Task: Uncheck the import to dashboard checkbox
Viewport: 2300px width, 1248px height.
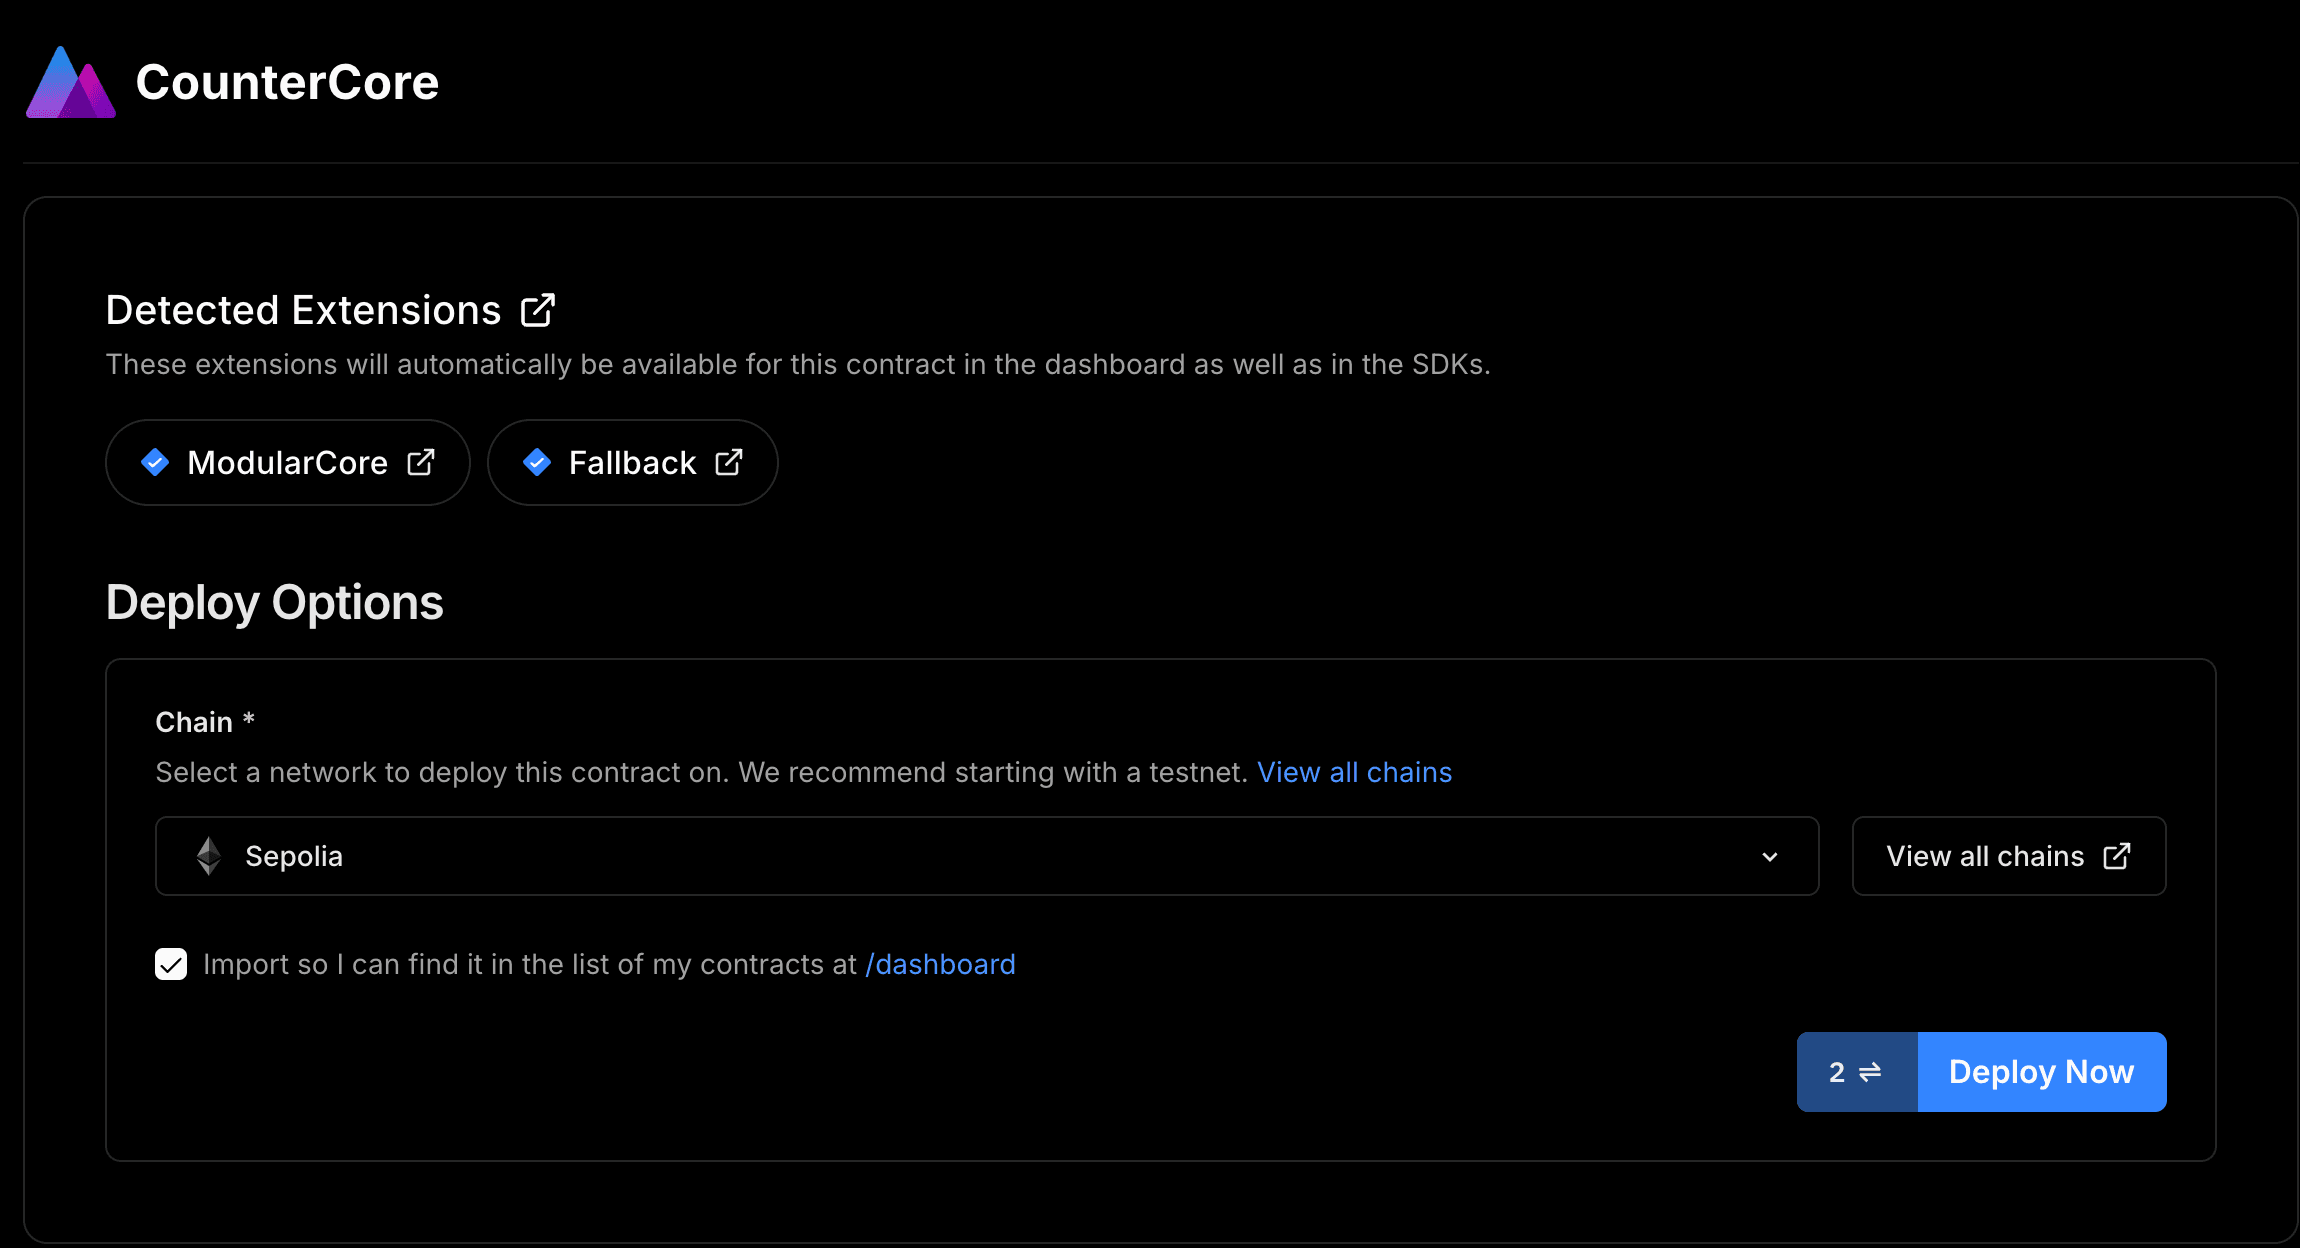Action: click(171, 964)
